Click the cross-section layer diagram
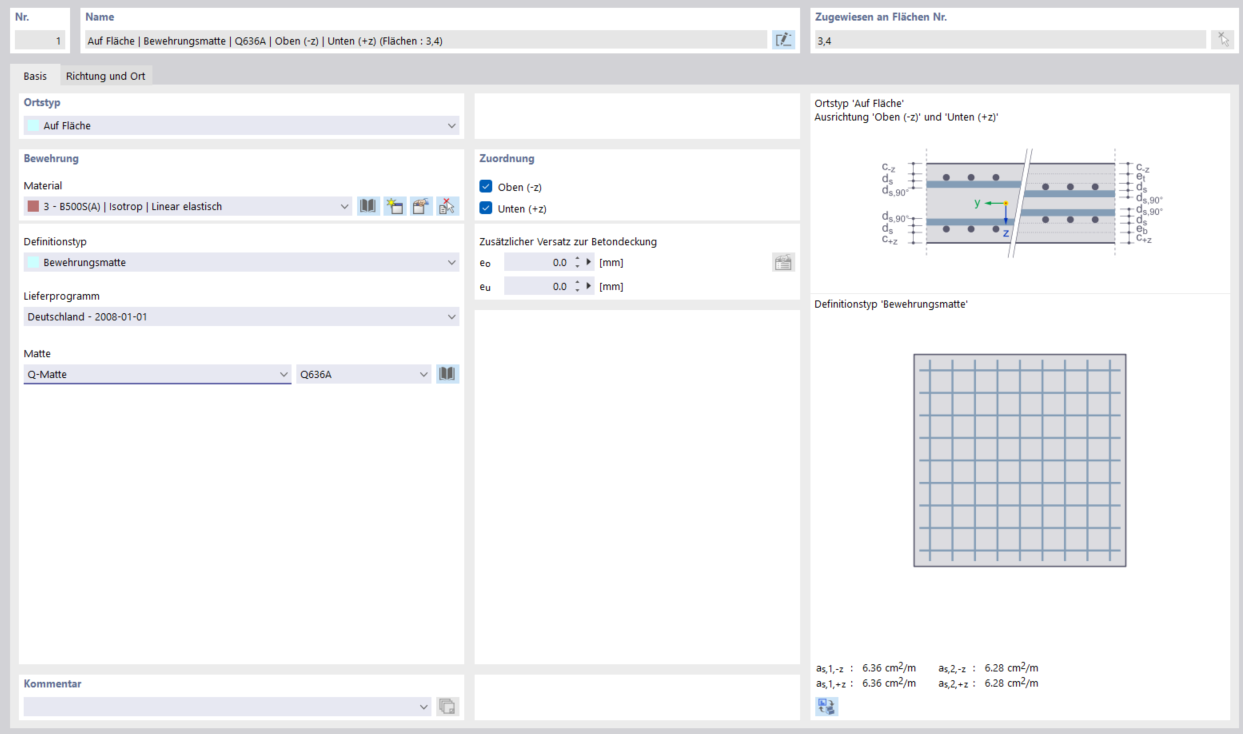Viewport: 1243px width, 734px height. [x=1020, y=204]
